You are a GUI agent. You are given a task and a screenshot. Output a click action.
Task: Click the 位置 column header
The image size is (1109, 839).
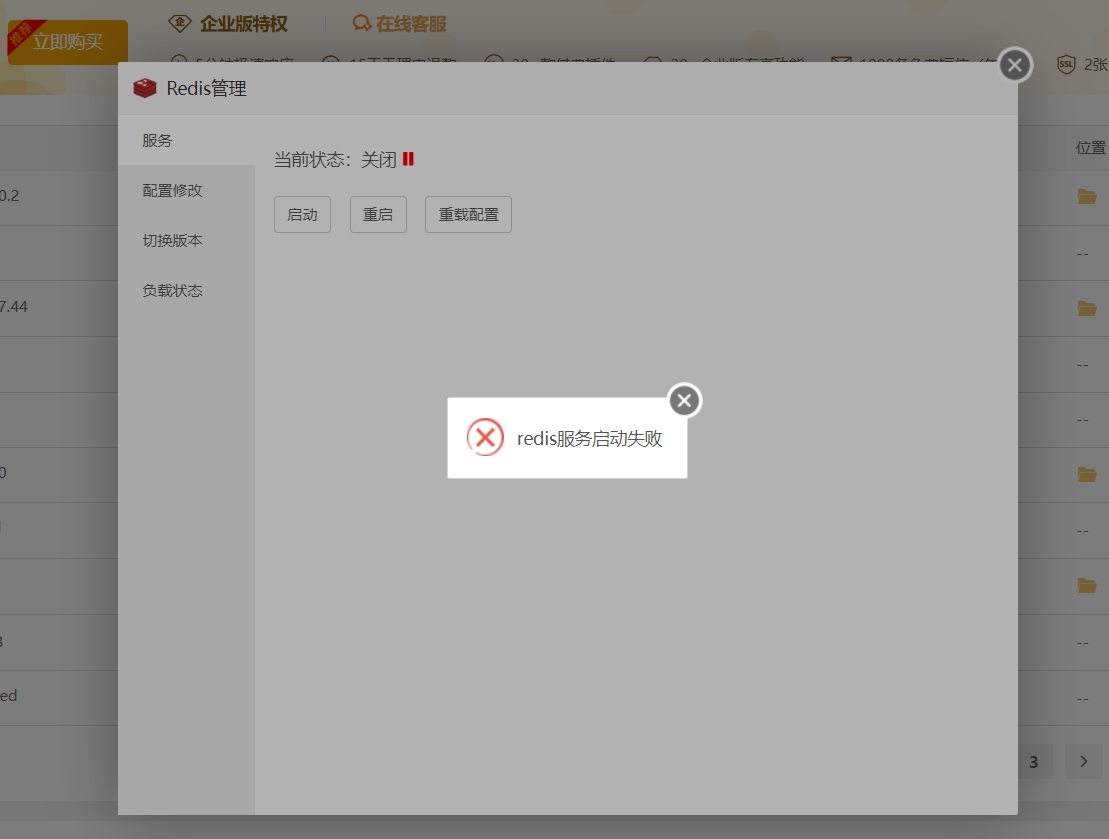tap(1091, 148)
